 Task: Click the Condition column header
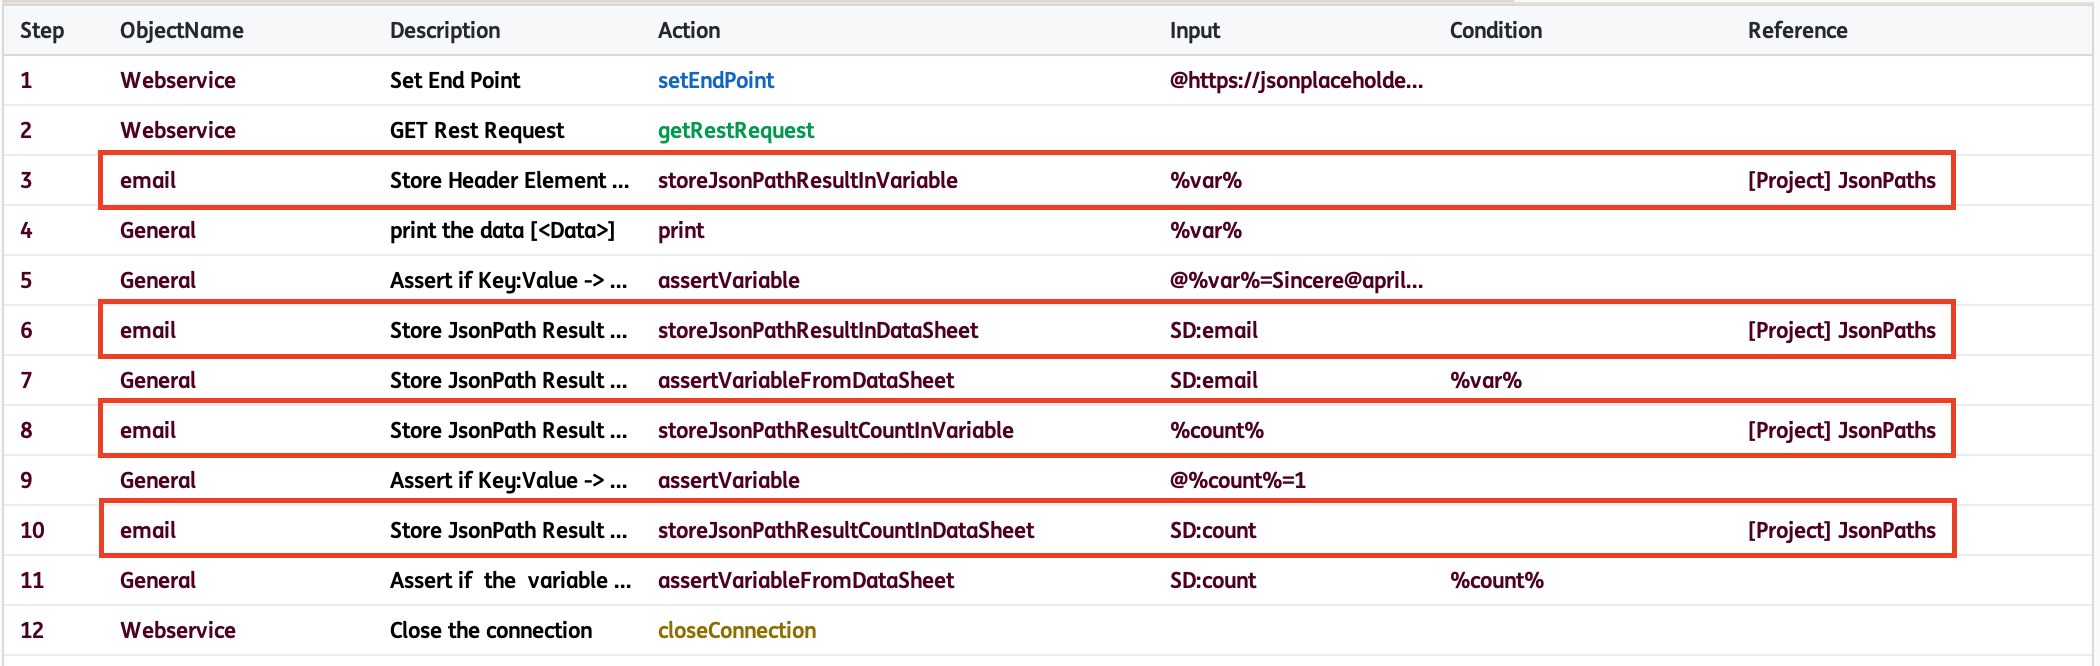tap(1496, 30)
